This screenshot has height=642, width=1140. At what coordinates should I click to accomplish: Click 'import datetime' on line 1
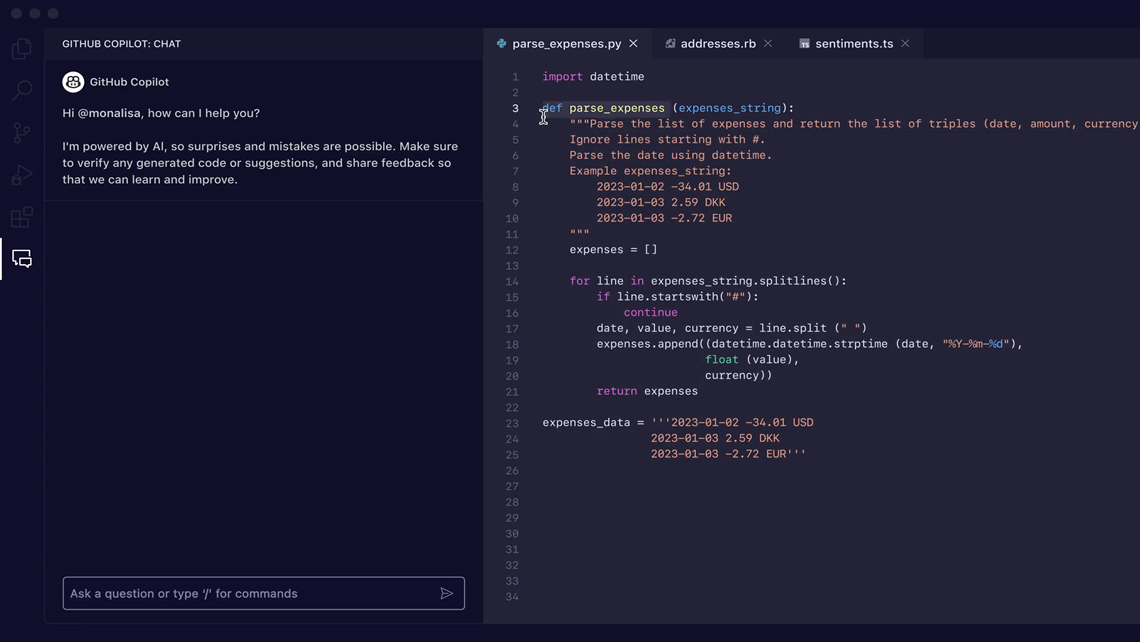coord(593,76)
